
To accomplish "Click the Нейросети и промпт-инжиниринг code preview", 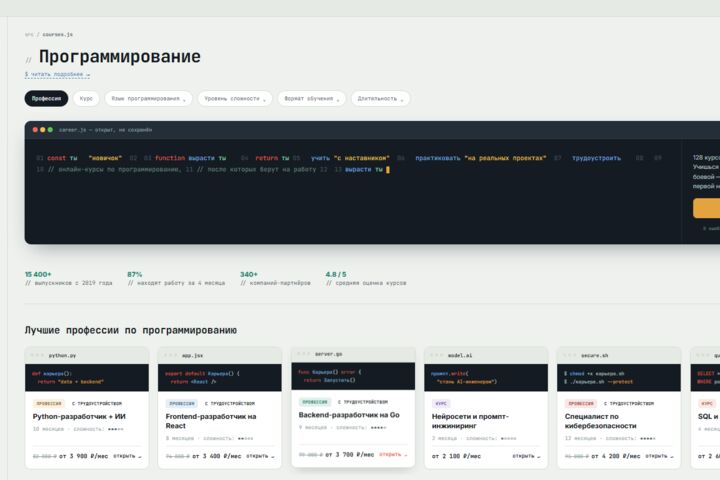I will pyautogui.click(x=486, y=378).
